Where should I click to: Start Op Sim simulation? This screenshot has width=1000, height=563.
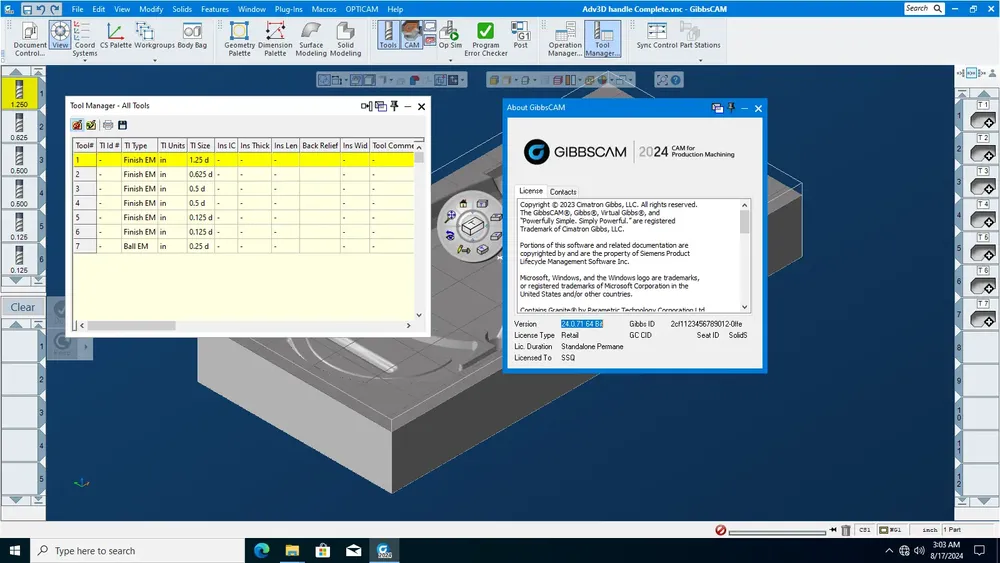450,35
